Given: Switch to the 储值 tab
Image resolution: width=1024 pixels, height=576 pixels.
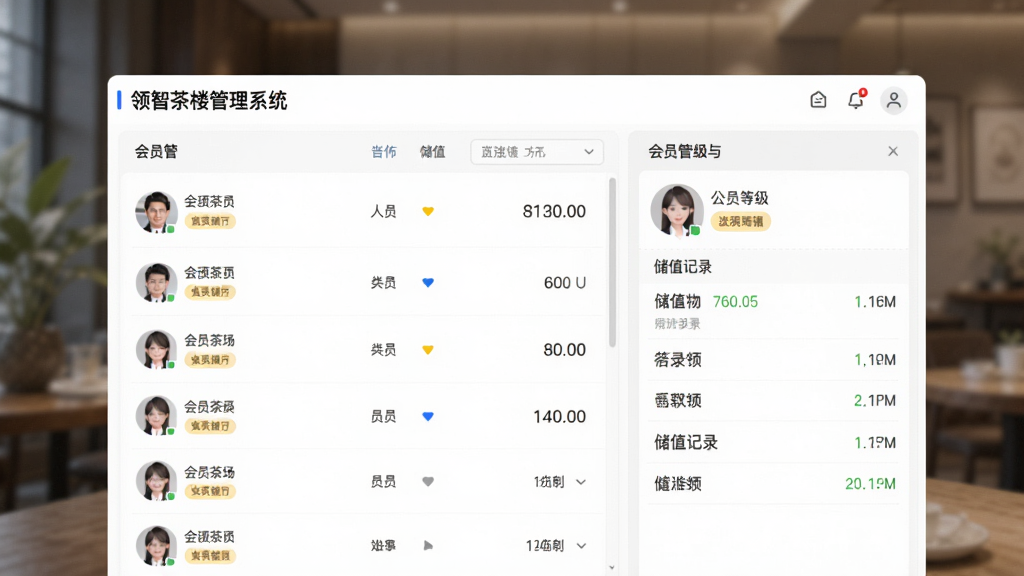Looking at the screenshot, I should (x=432, y=152).
